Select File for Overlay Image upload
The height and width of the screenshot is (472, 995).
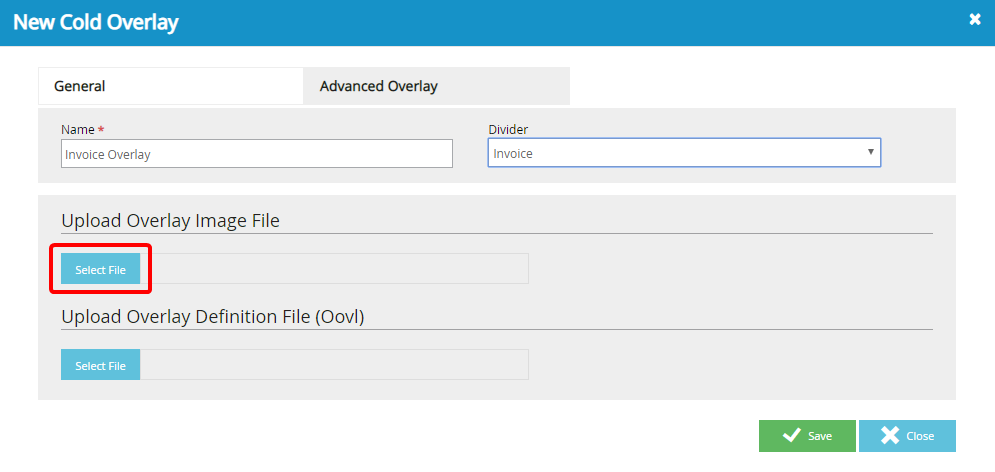pos(100,270)
